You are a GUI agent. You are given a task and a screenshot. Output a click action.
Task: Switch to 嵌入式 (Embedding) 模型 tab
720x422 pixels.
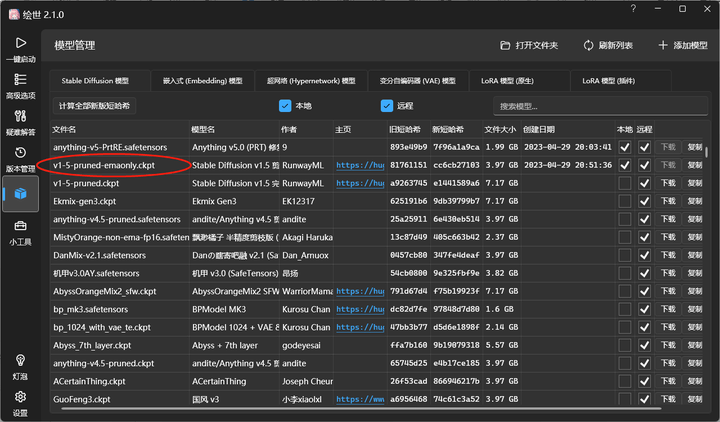click(x=202, y=81)
